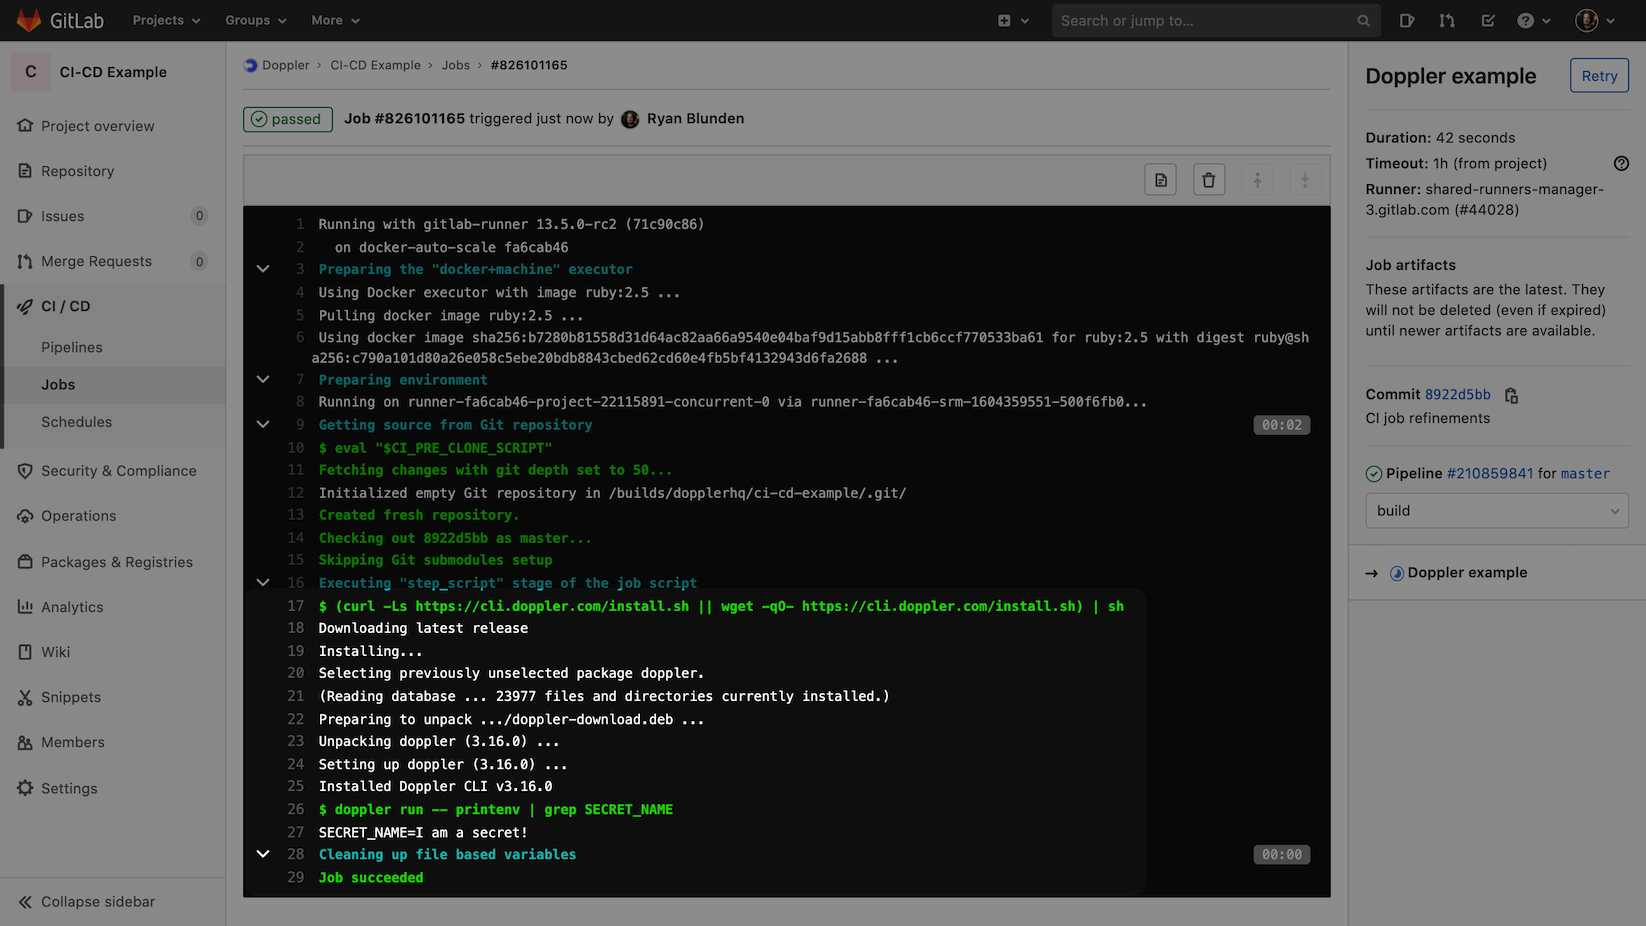
Task: Click the search magnifier icon
Action: [1363, 20]
